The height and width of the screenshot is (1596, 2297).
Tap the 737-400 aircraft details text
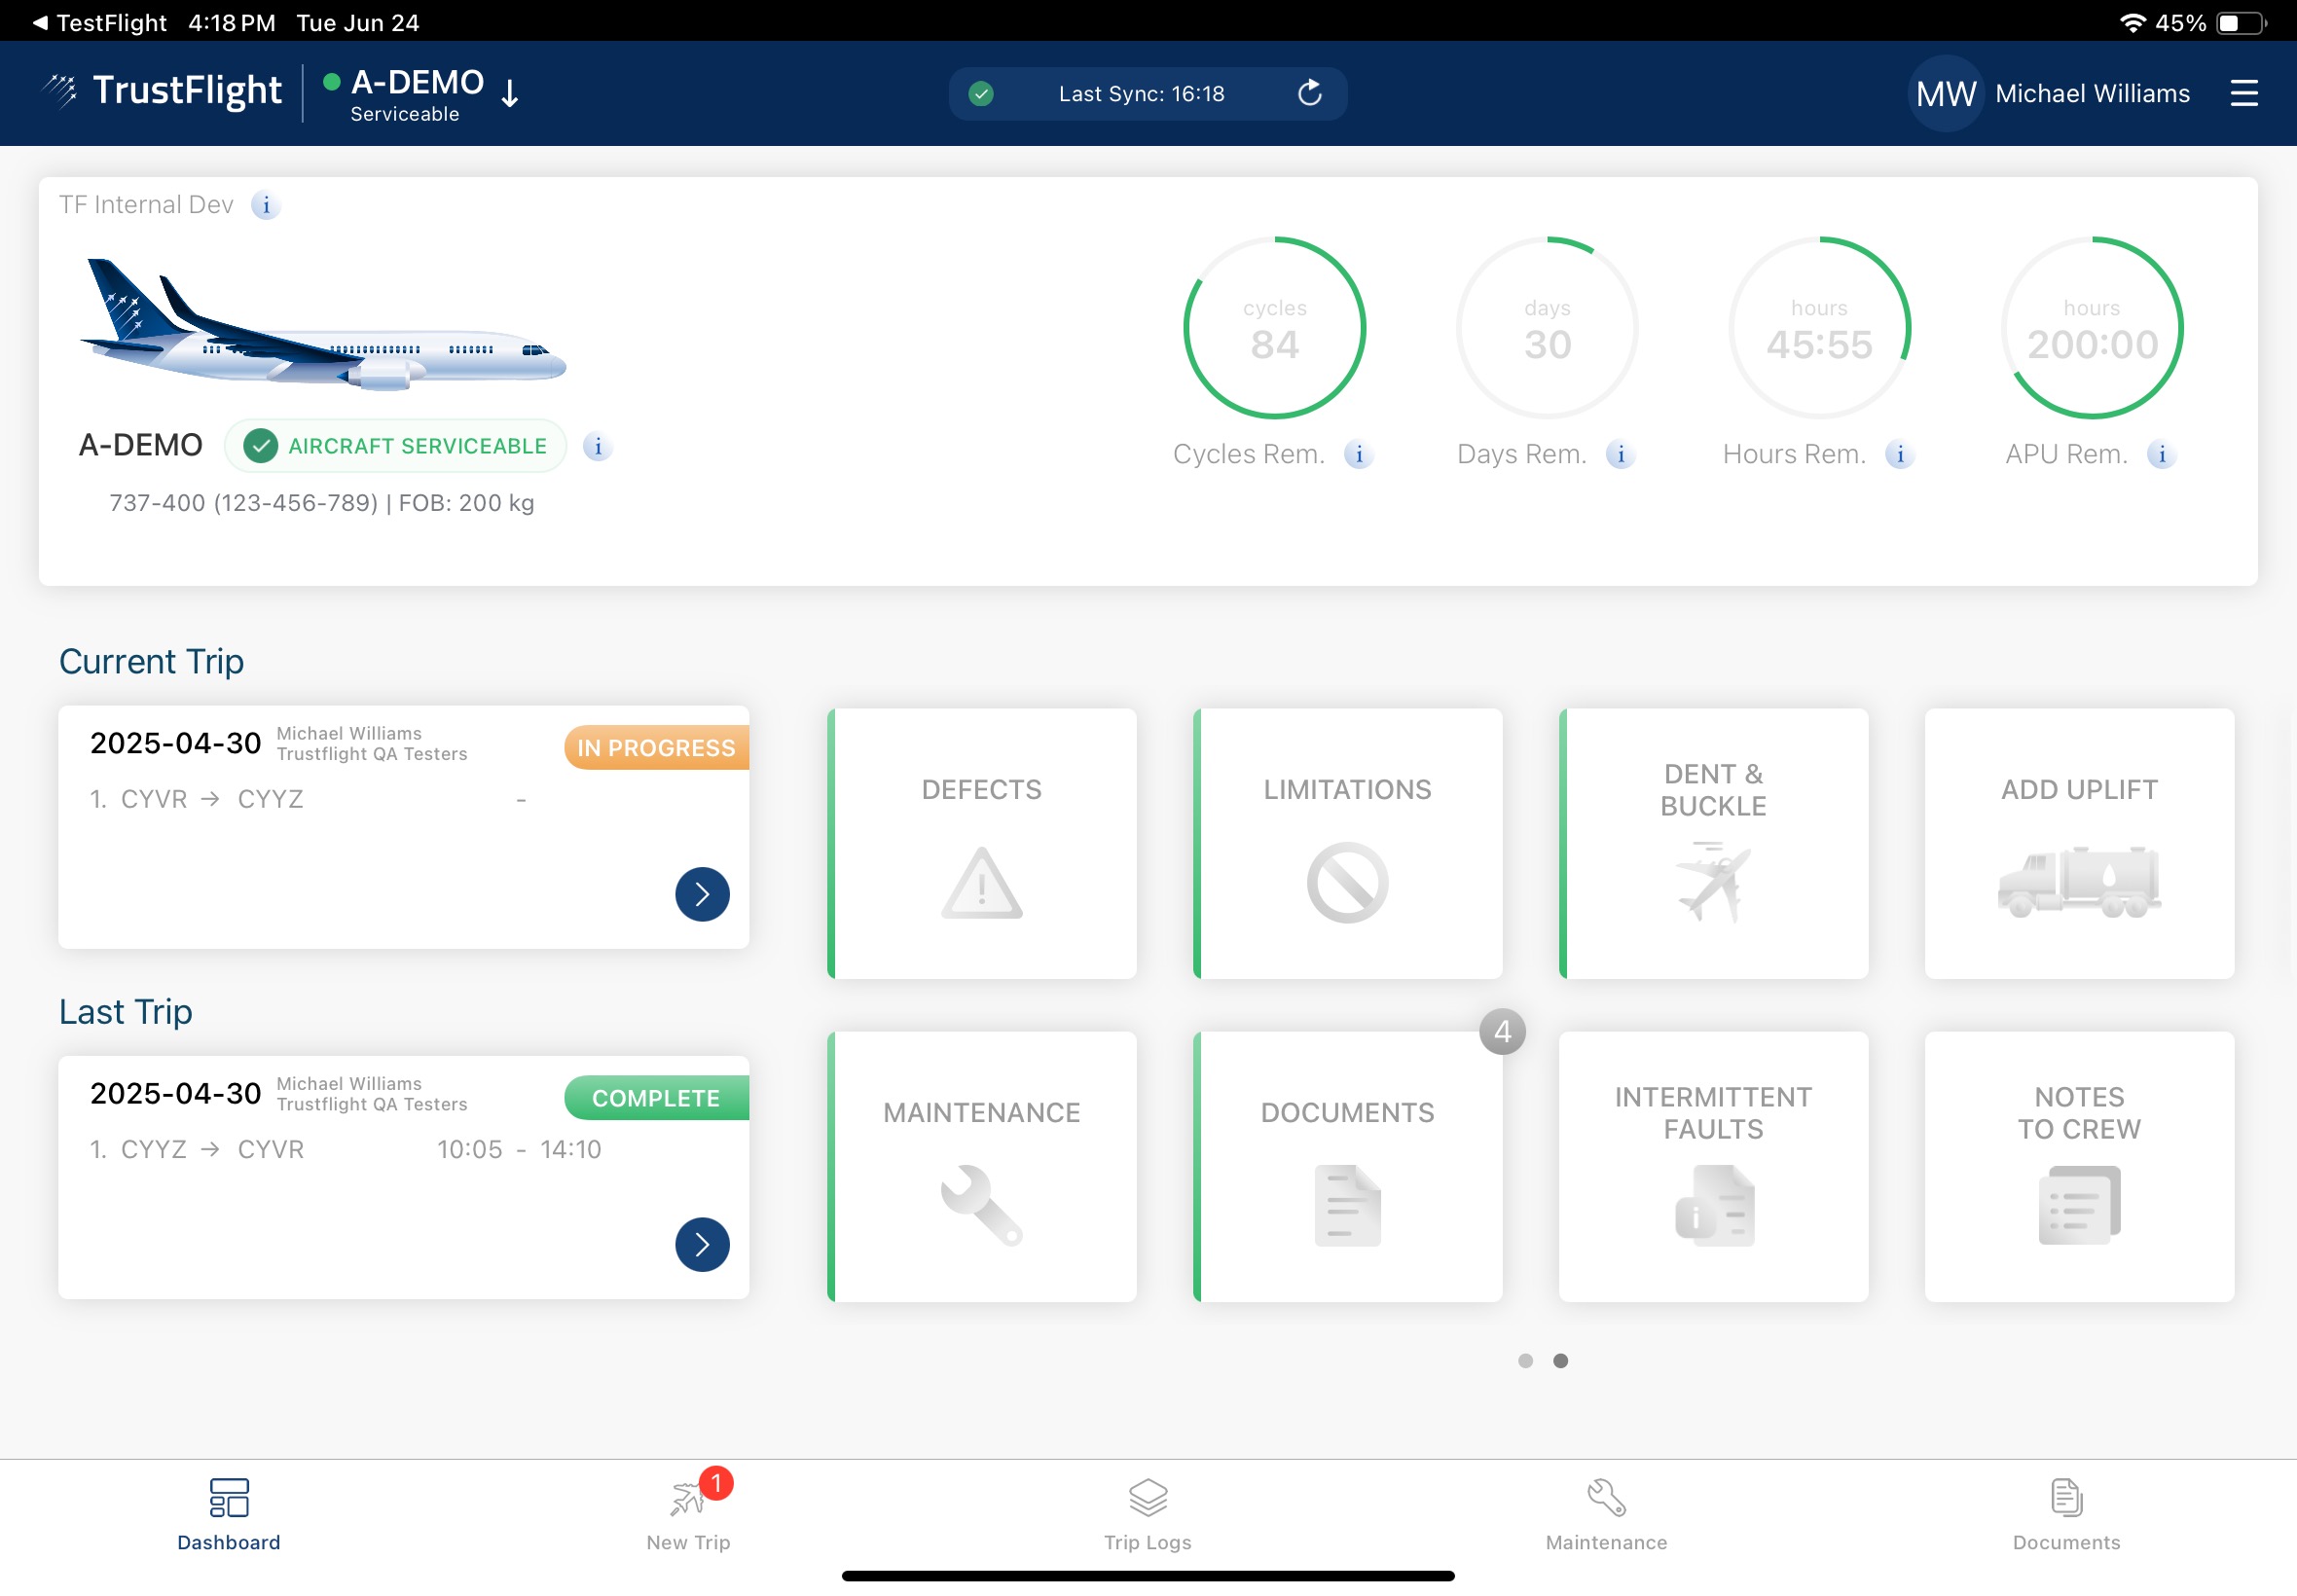tap(321, 503)
